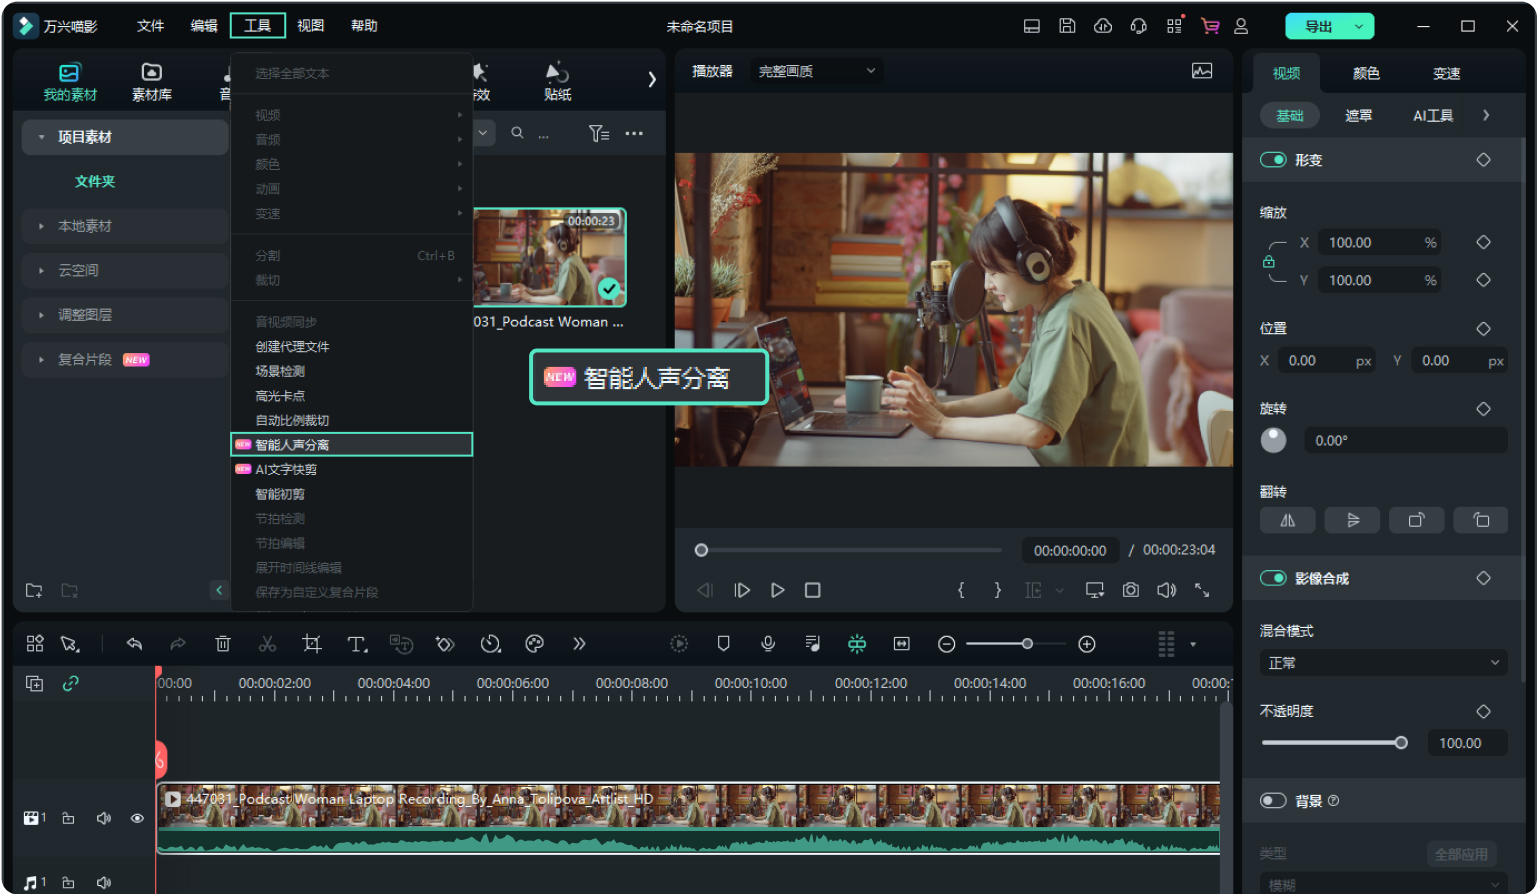Select the Podcast Woman video thumbnail
The image size is (1537, 894).
[x=550, y=258]
